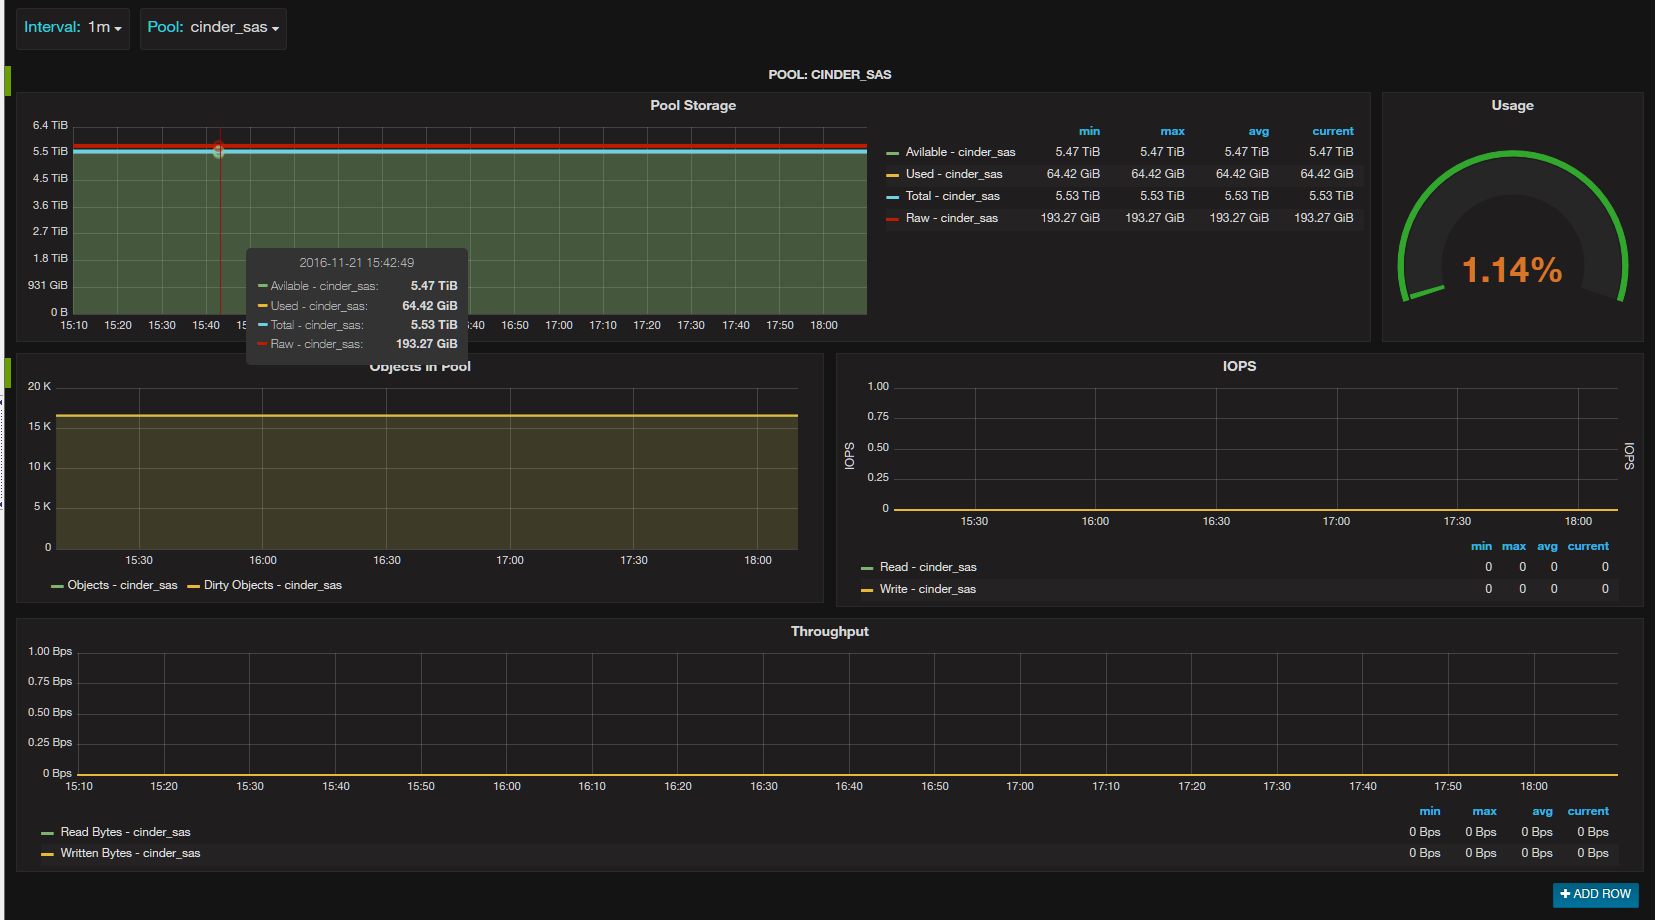The height and width of the screenshot is (920, 1655).
Task: Toggle the 'Read - cinder_sas' series in IOPS
Action: [927, 567]
